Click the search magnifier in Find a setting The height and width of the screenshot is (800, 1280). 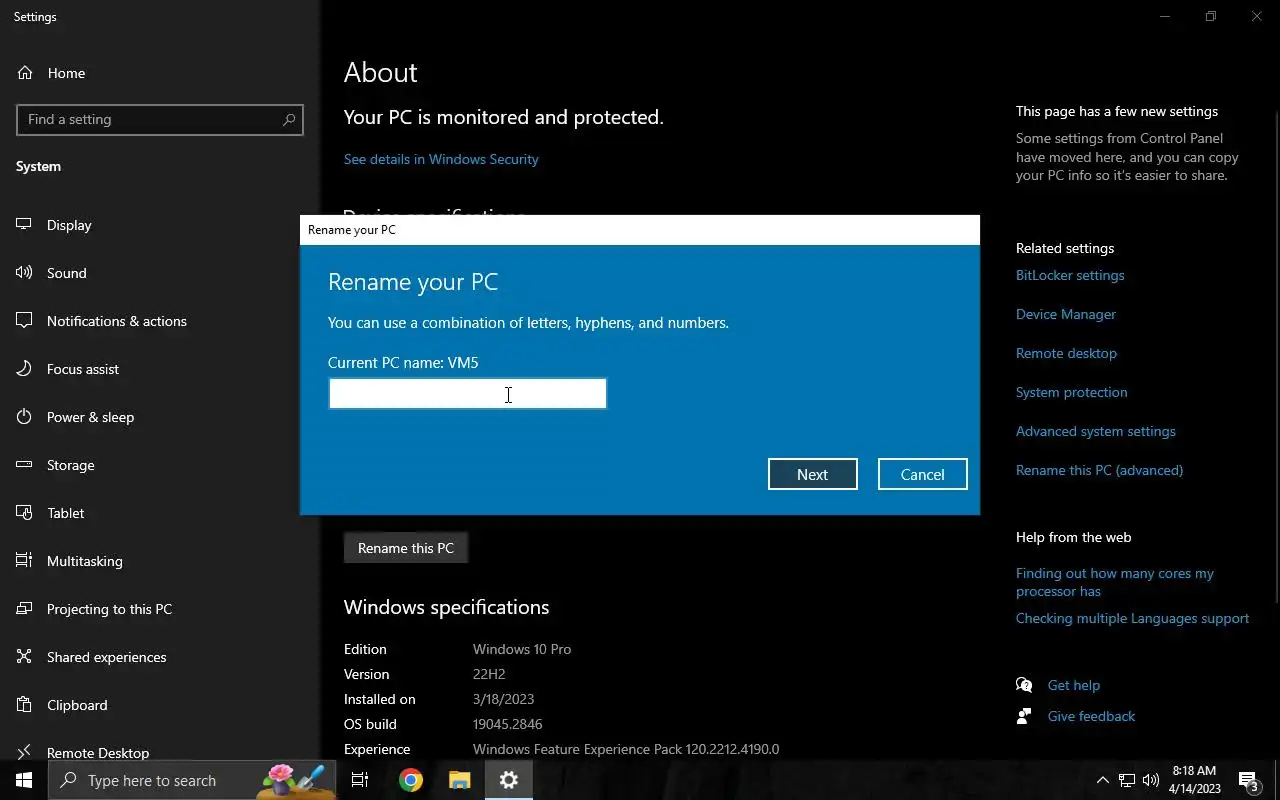(x=289, y=119)
